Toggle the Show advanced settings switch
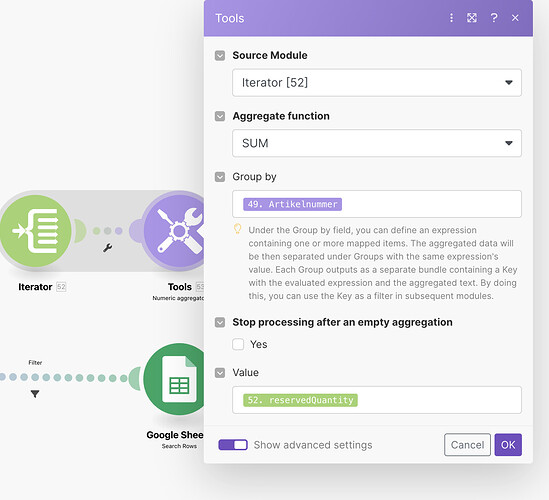This screenshot has height=500, width=549. [233, 445]
